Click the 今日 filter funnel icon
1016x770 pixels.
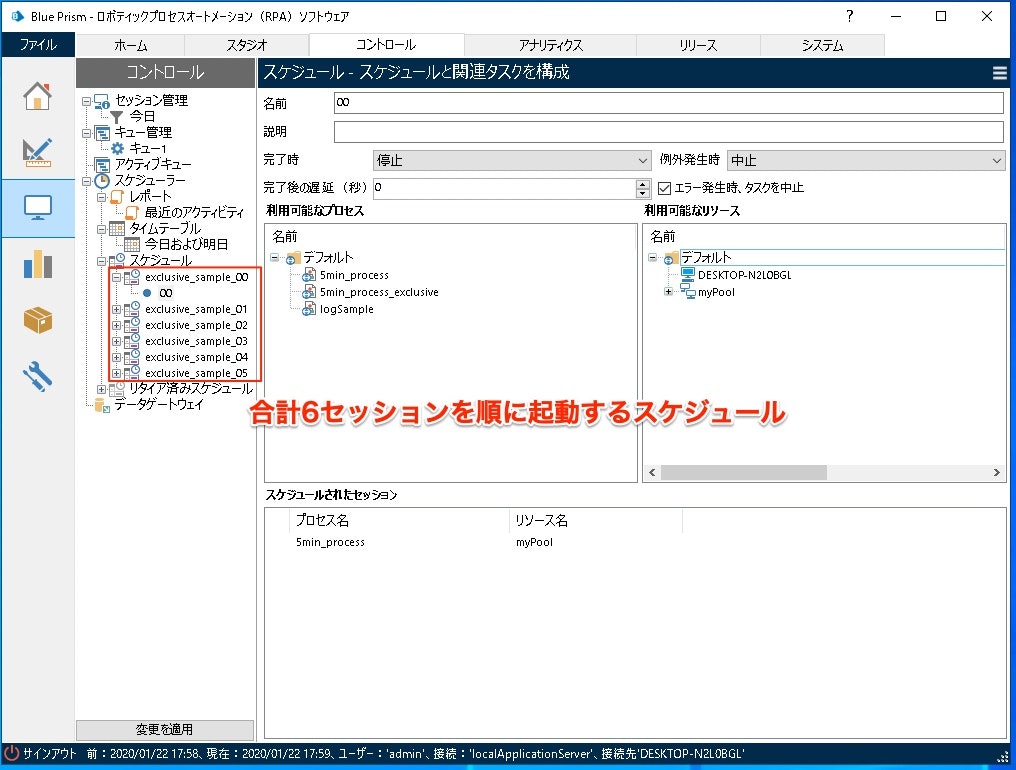tap(117, 117)
